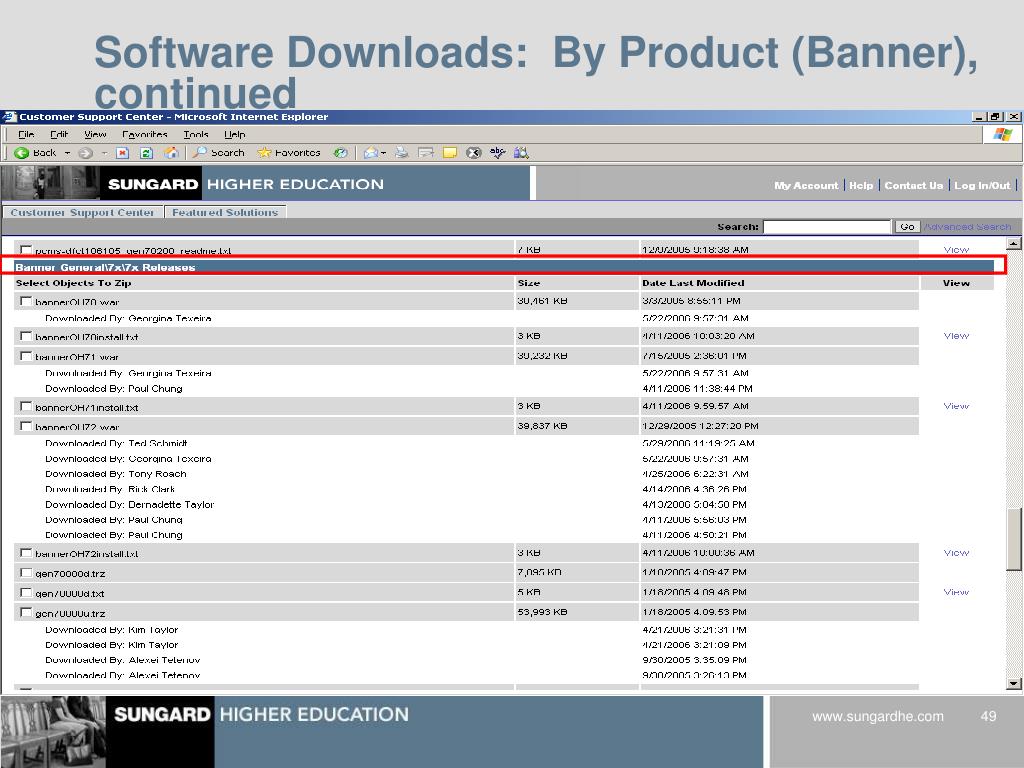Click the page scrollbar up arrow
1024x768 pixels.
point(1014,244)
